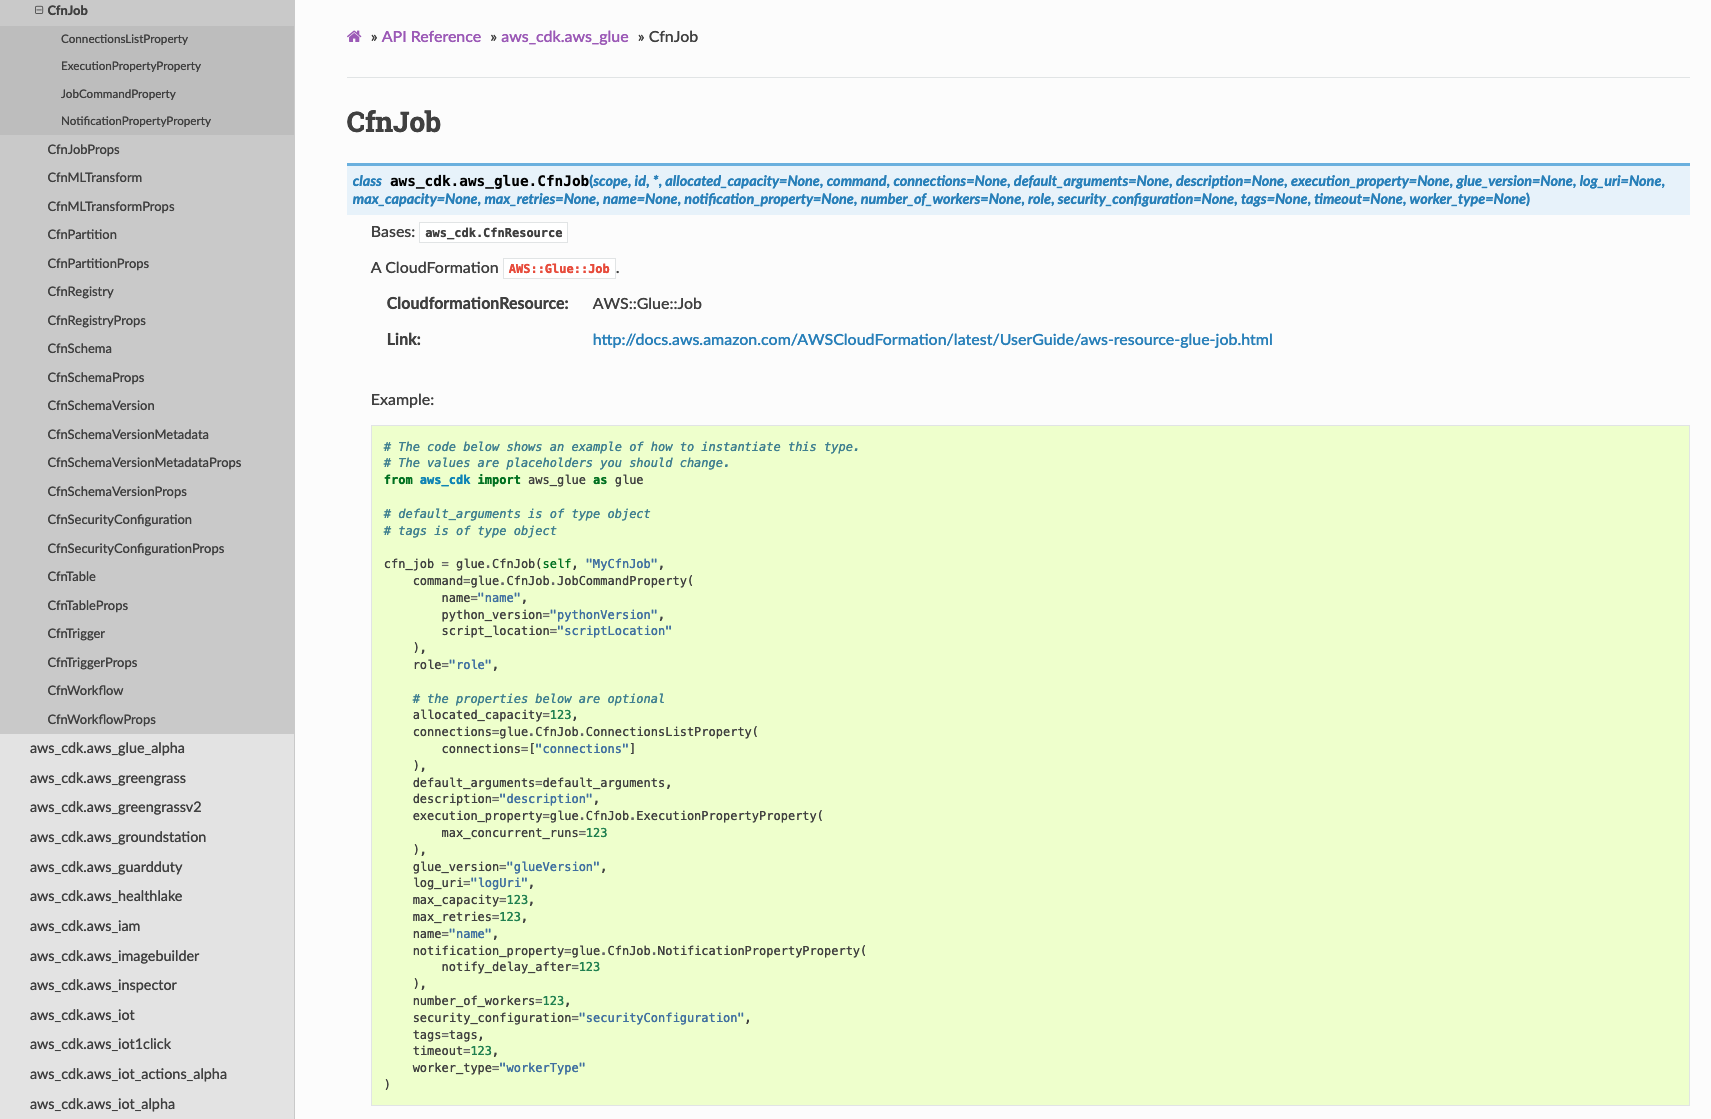Click the CfnJob entry in the breadcrumb
Screen dimensions: 1711x1119
[673, 37]
